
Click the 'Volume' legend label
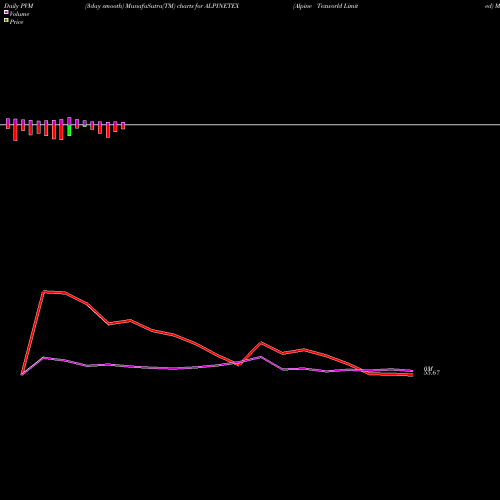pos(19,14)
